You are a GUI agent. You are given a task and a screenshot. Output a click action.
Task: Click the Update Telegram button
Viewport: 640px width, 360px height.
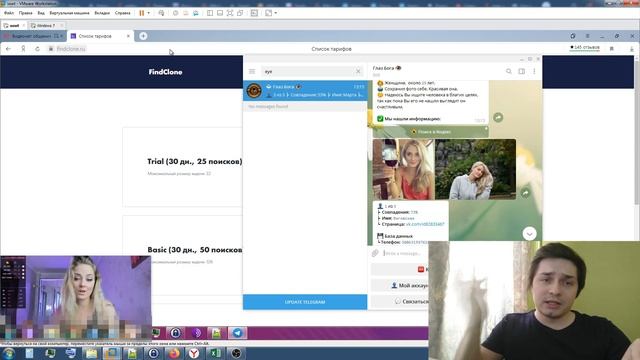coord(305,302)
